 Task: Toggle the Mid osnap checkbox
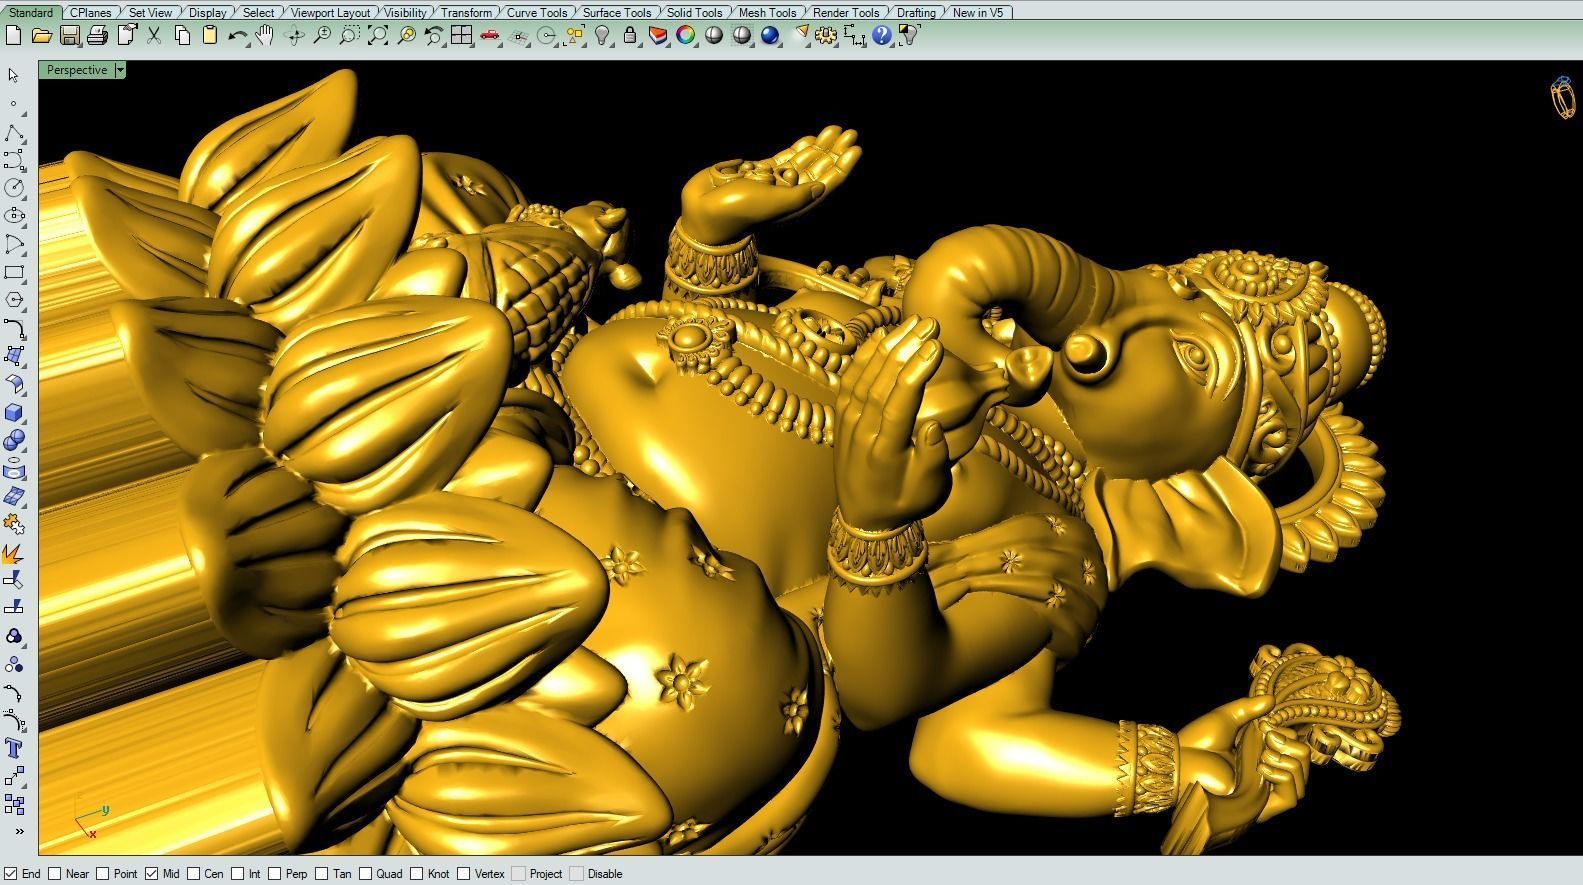click(x=151, y=873)
